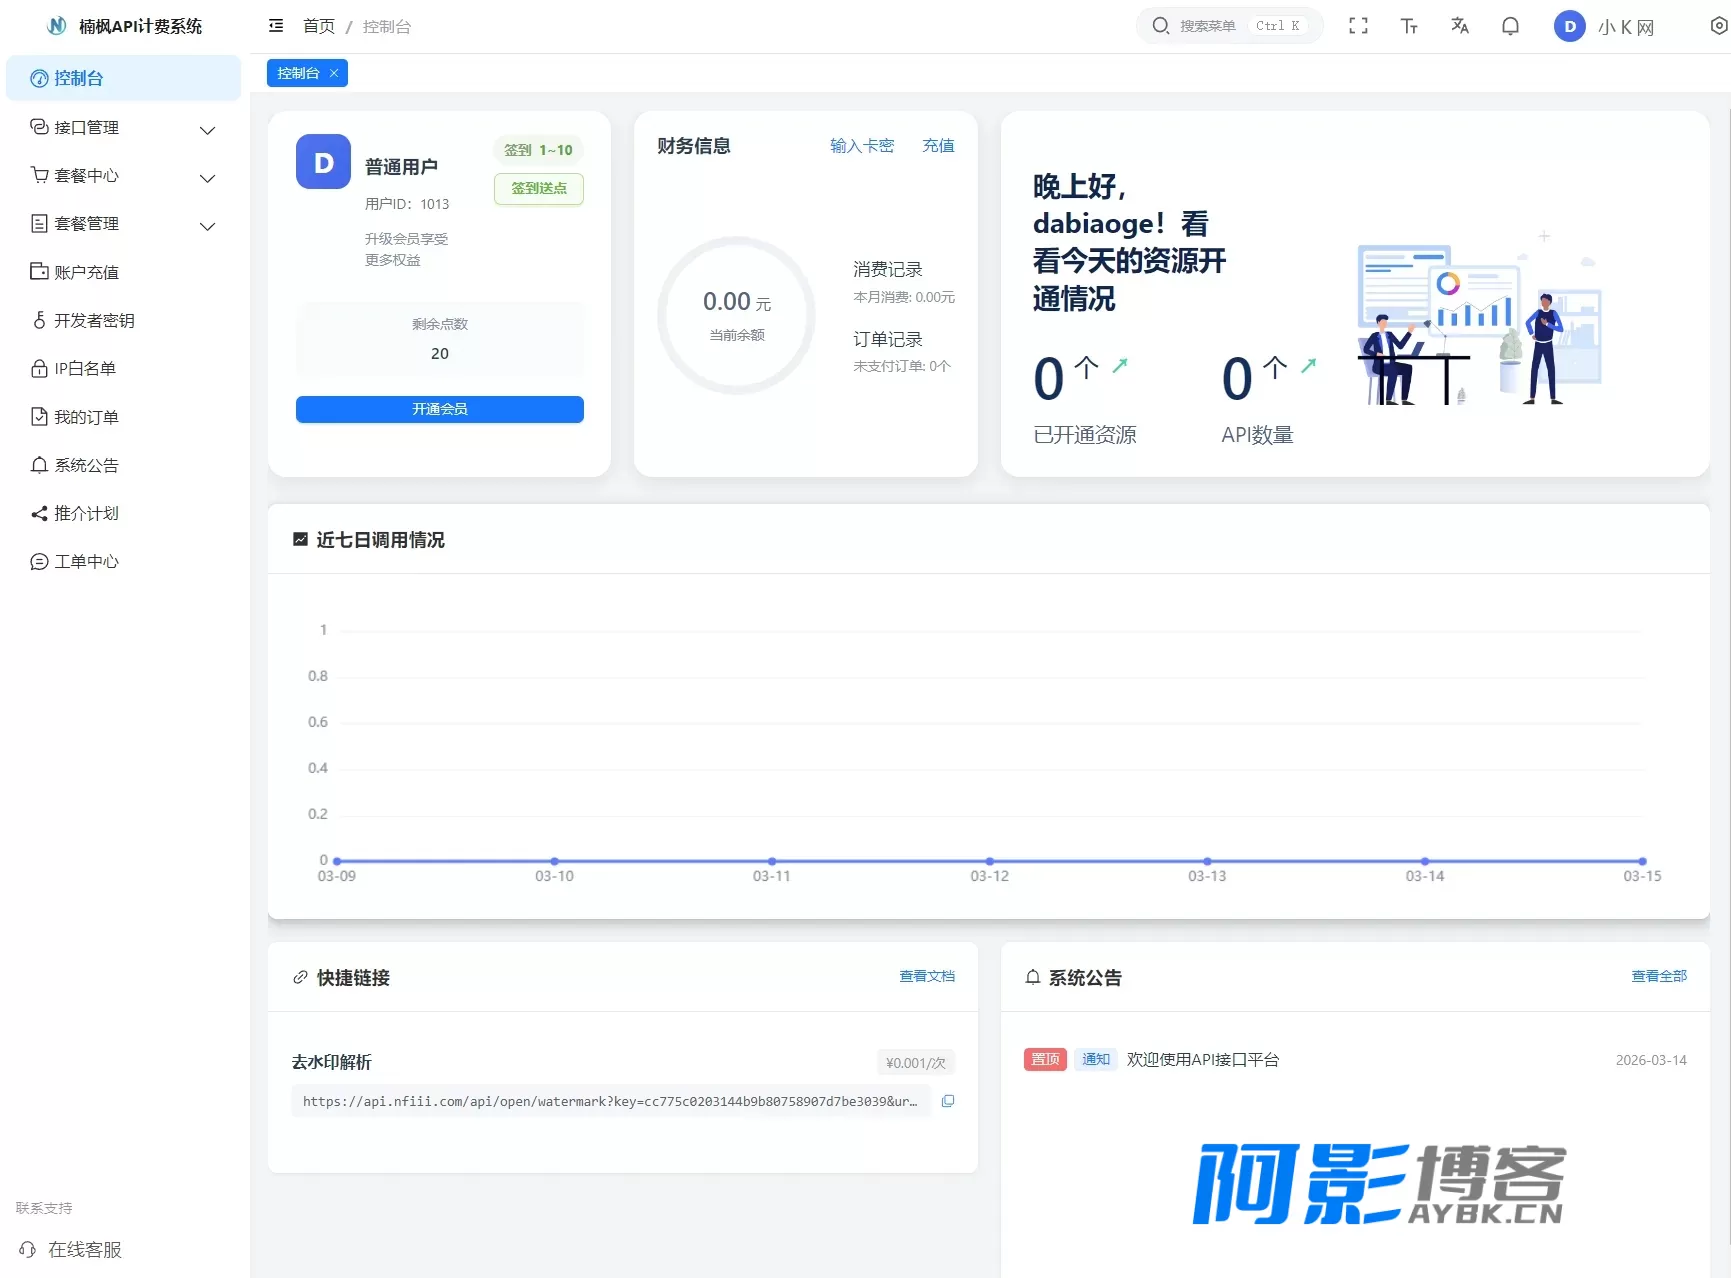
Task: Click the 开通会员 button
Action: pos(439,409)
